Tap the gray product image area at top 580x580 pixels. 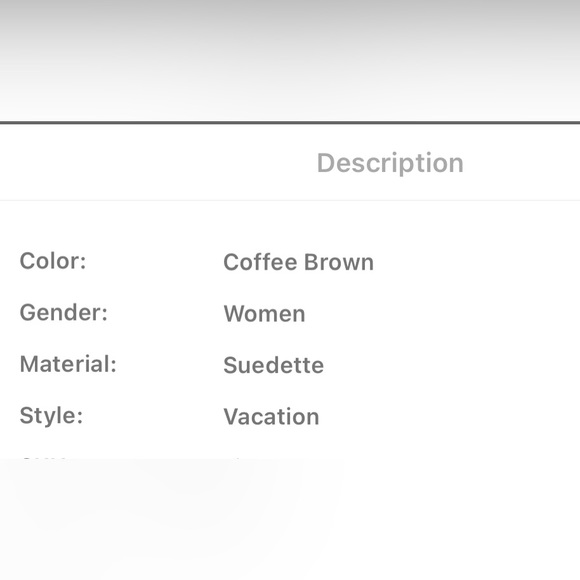pyautogui.click(x=290, y=60)
